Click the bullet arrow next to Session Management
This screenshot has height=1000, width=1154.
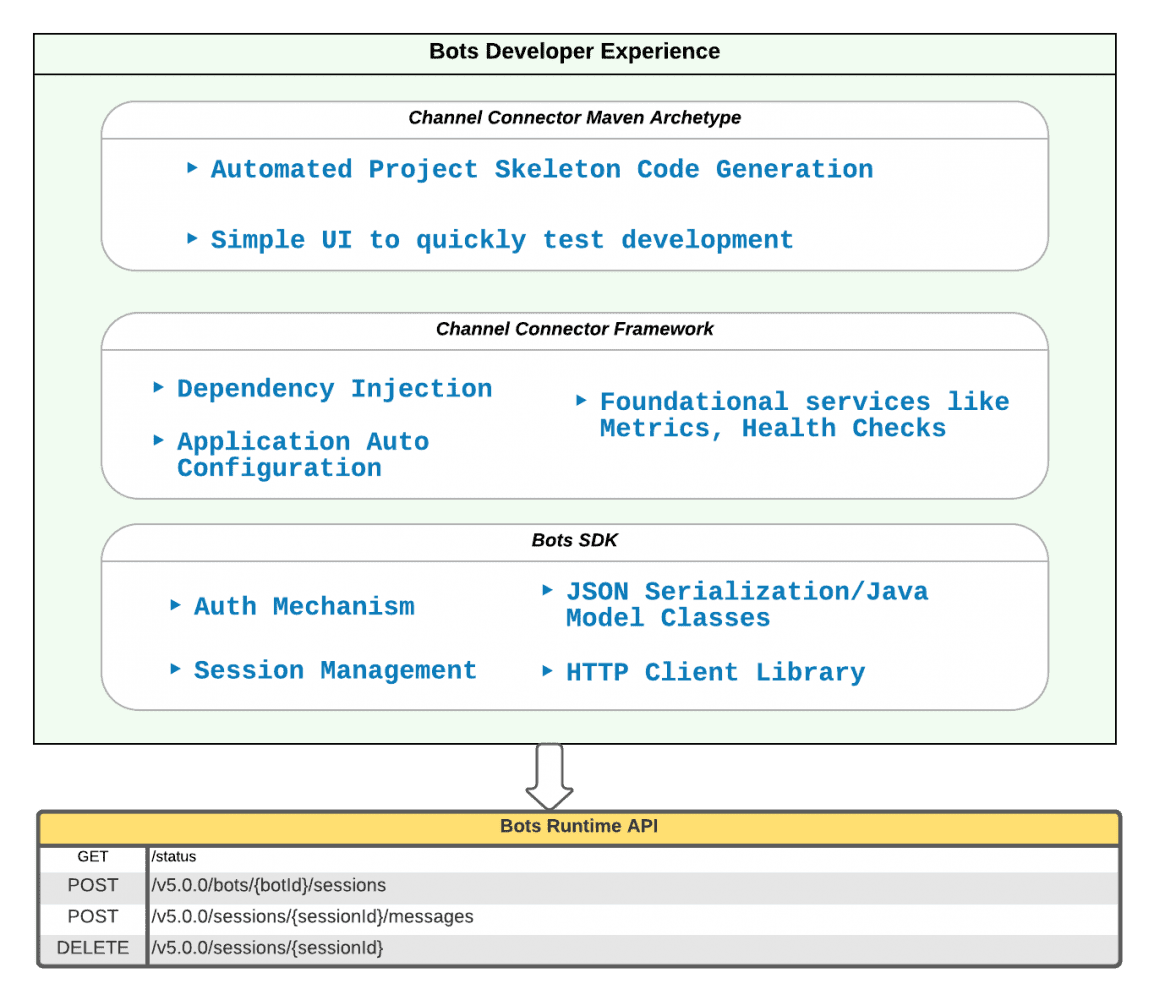[x=175, y=669]
